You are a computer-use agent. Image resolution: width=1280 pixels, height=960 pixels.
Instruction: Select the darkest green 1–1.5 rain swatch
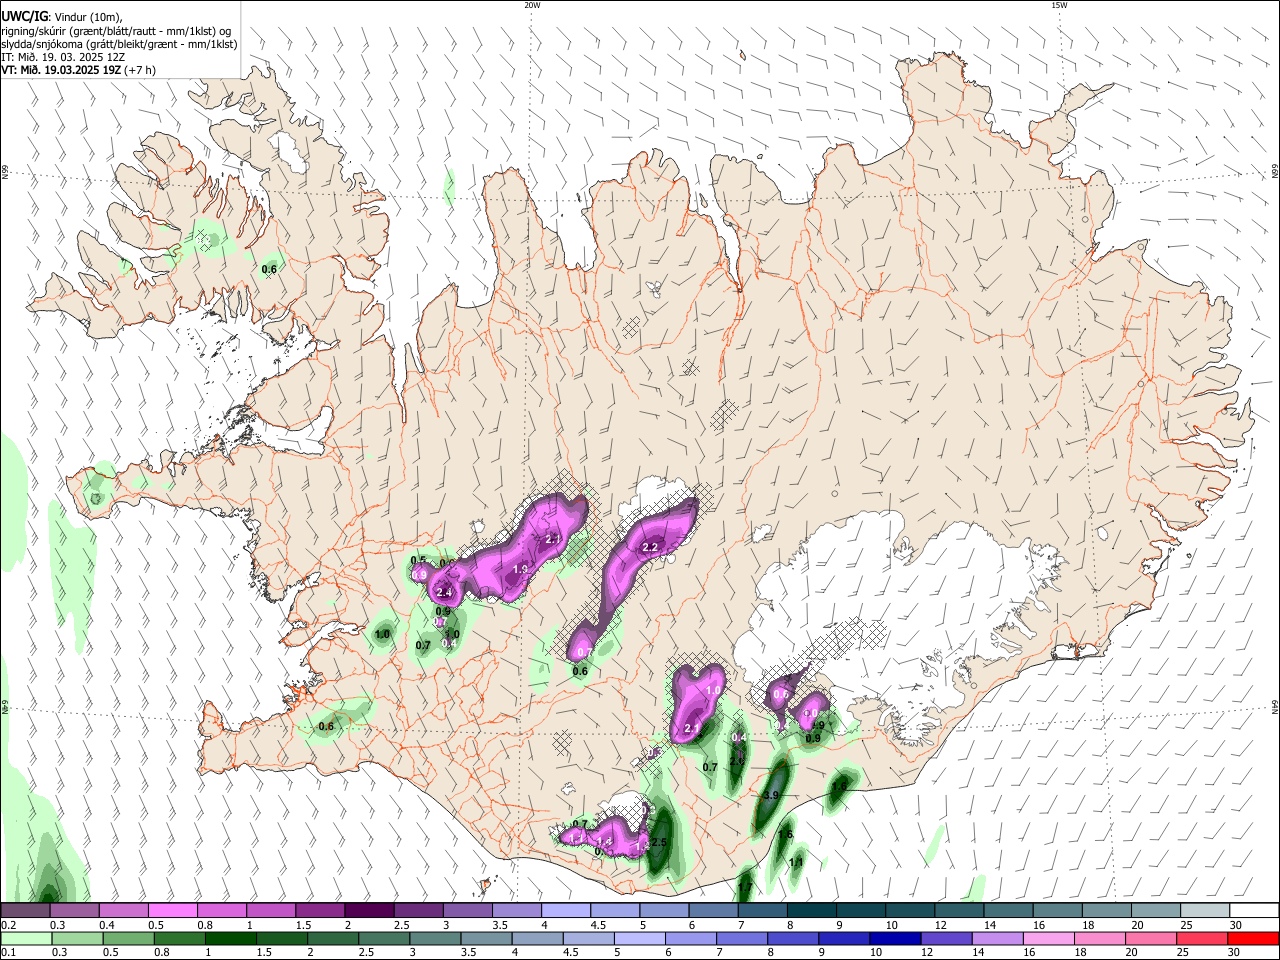[x=232, y=938]
